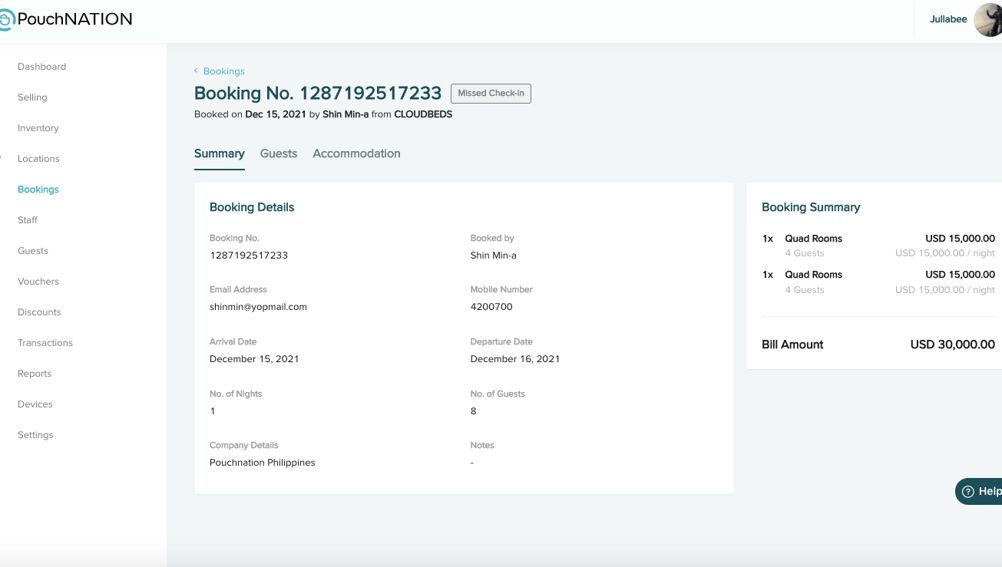The height and width of the screenshot is (567, 1002).
Task: Open Settings from the sidebar
Action: [35, 435]
